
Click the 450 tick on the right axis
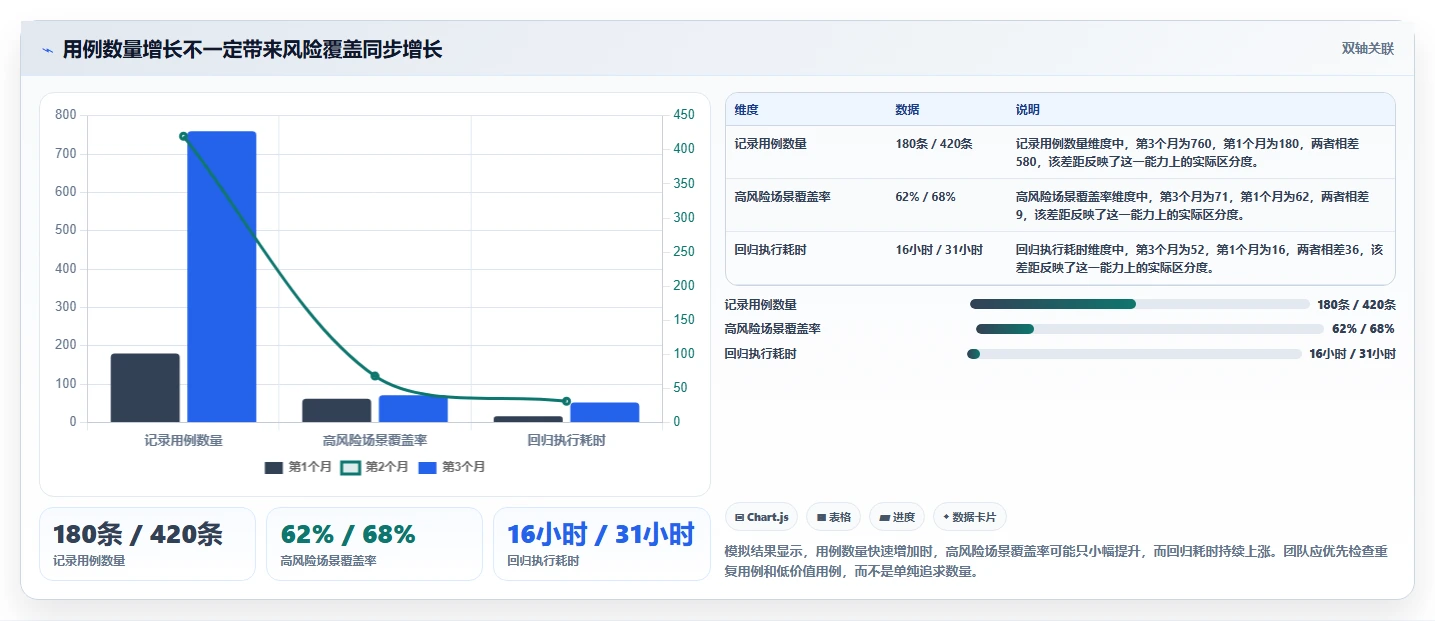(685, 115)
